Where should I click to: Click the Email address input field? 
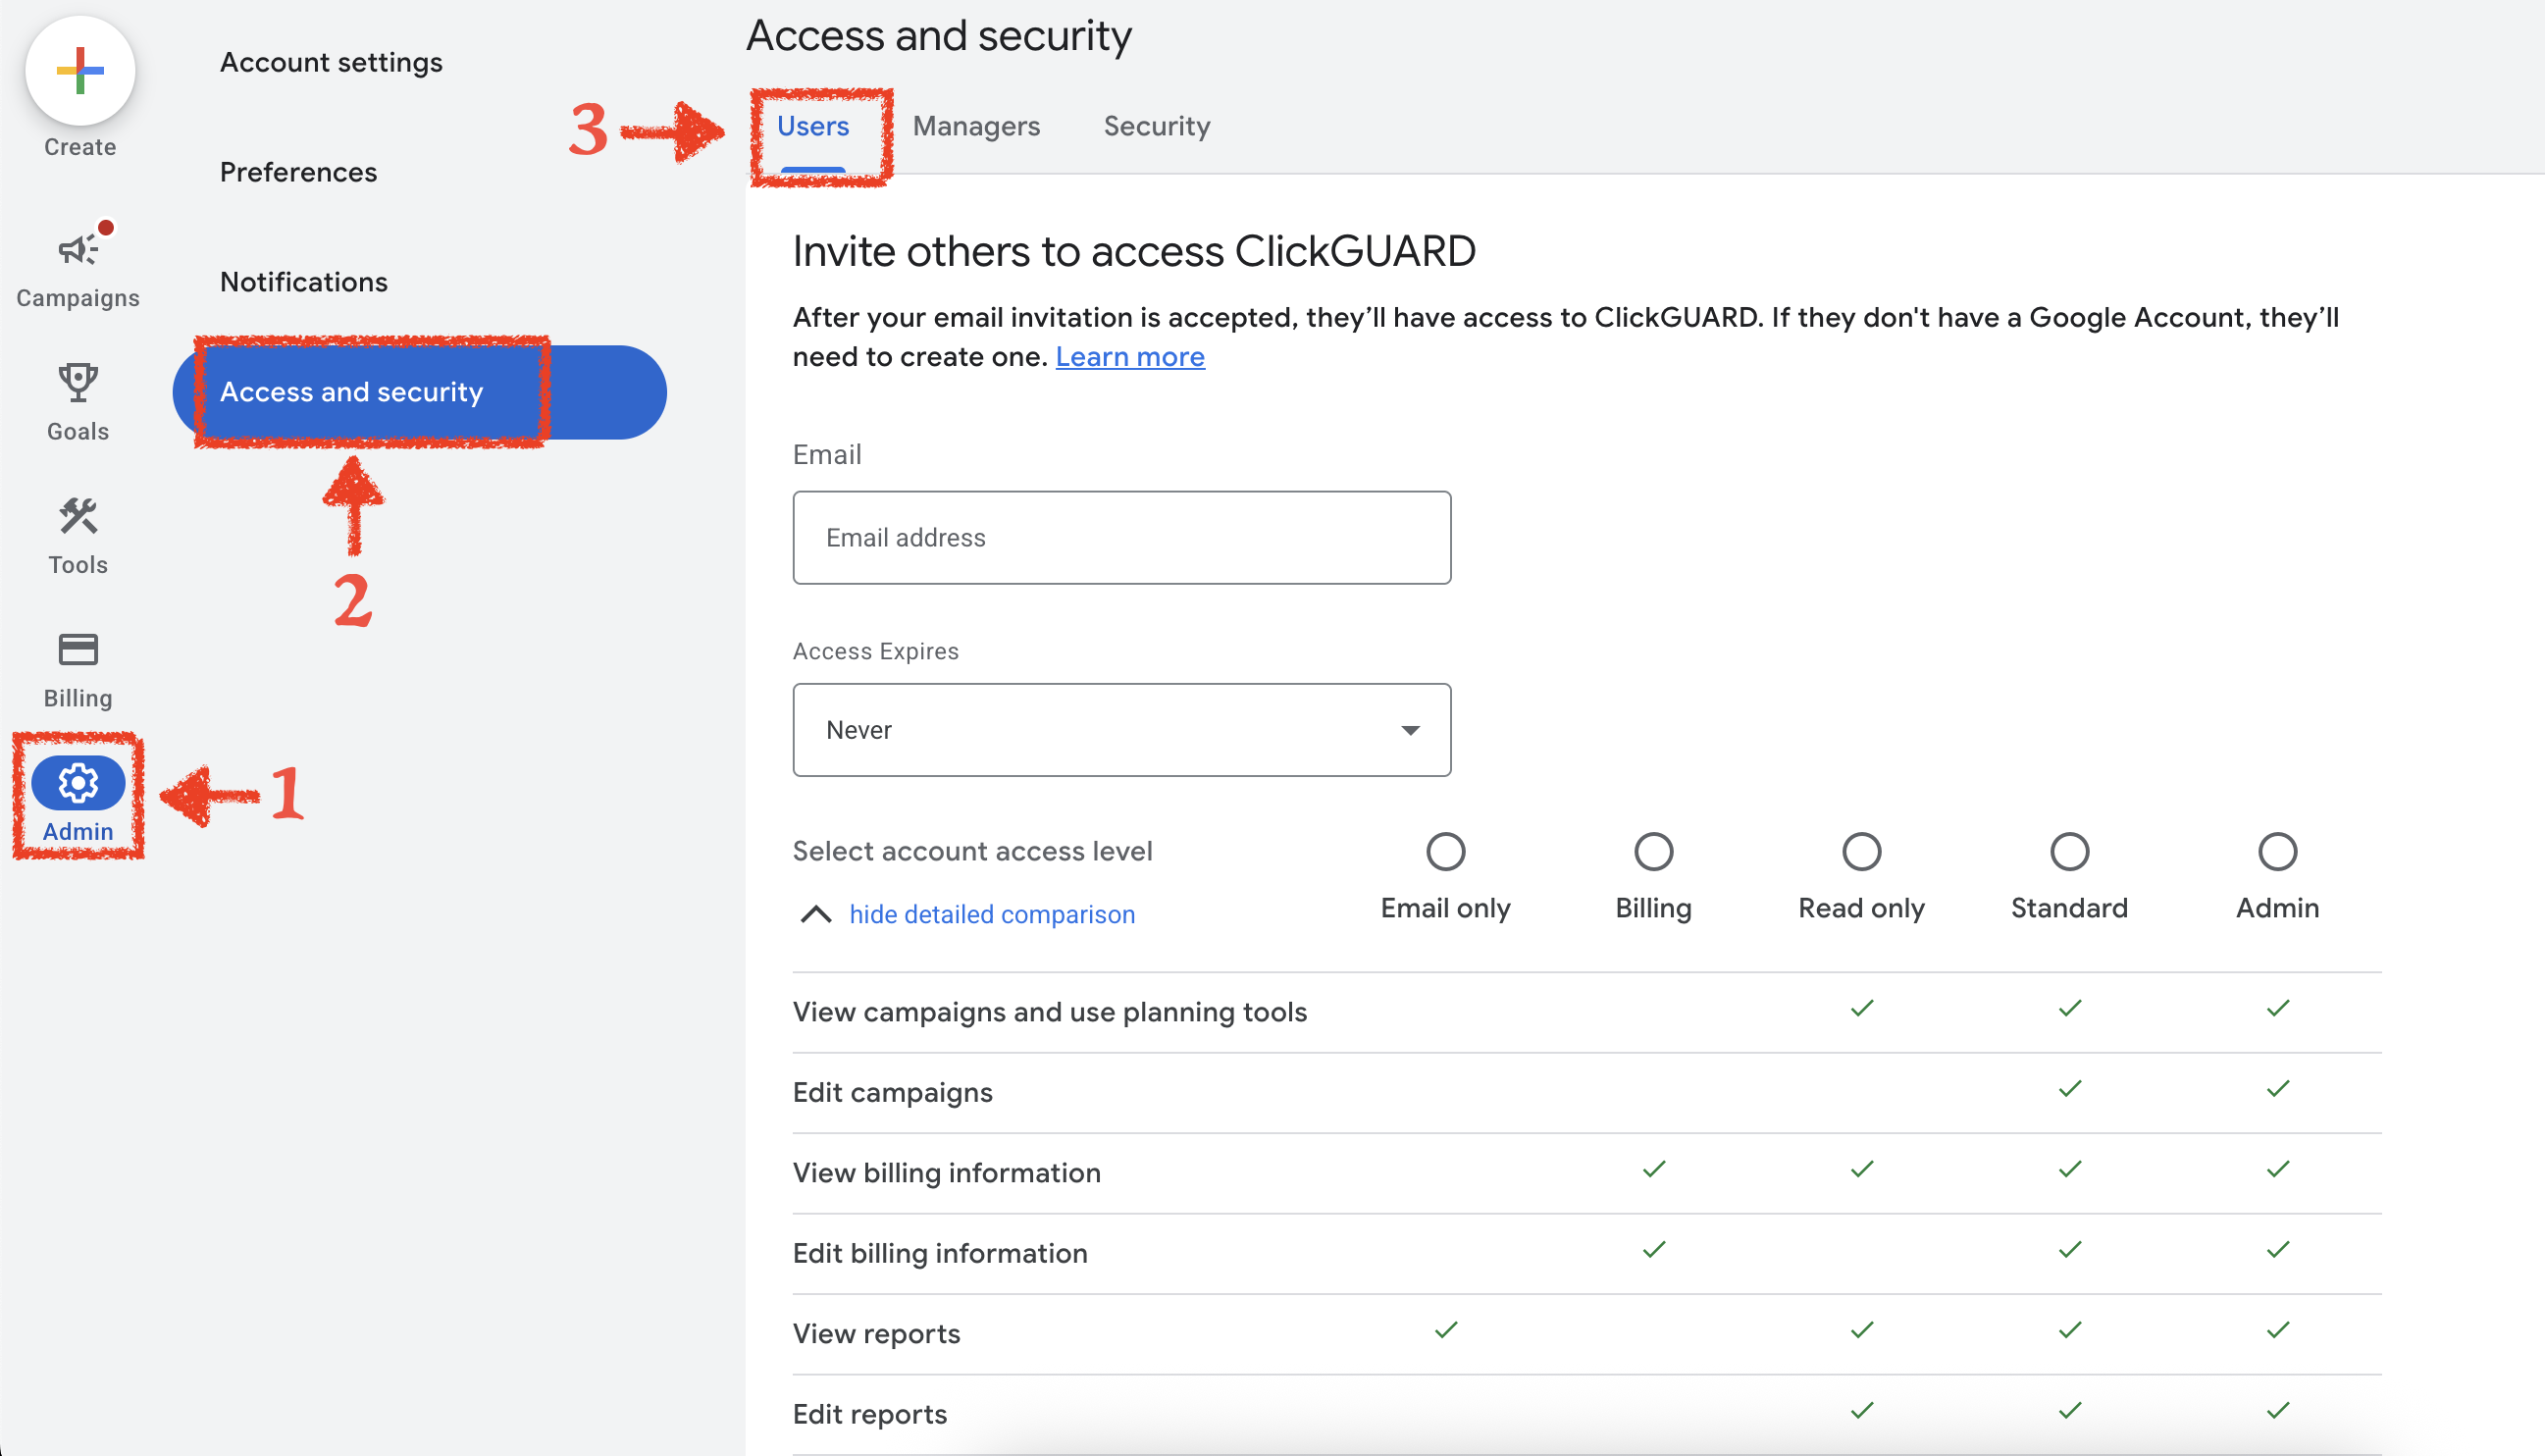pos(1121,538)
